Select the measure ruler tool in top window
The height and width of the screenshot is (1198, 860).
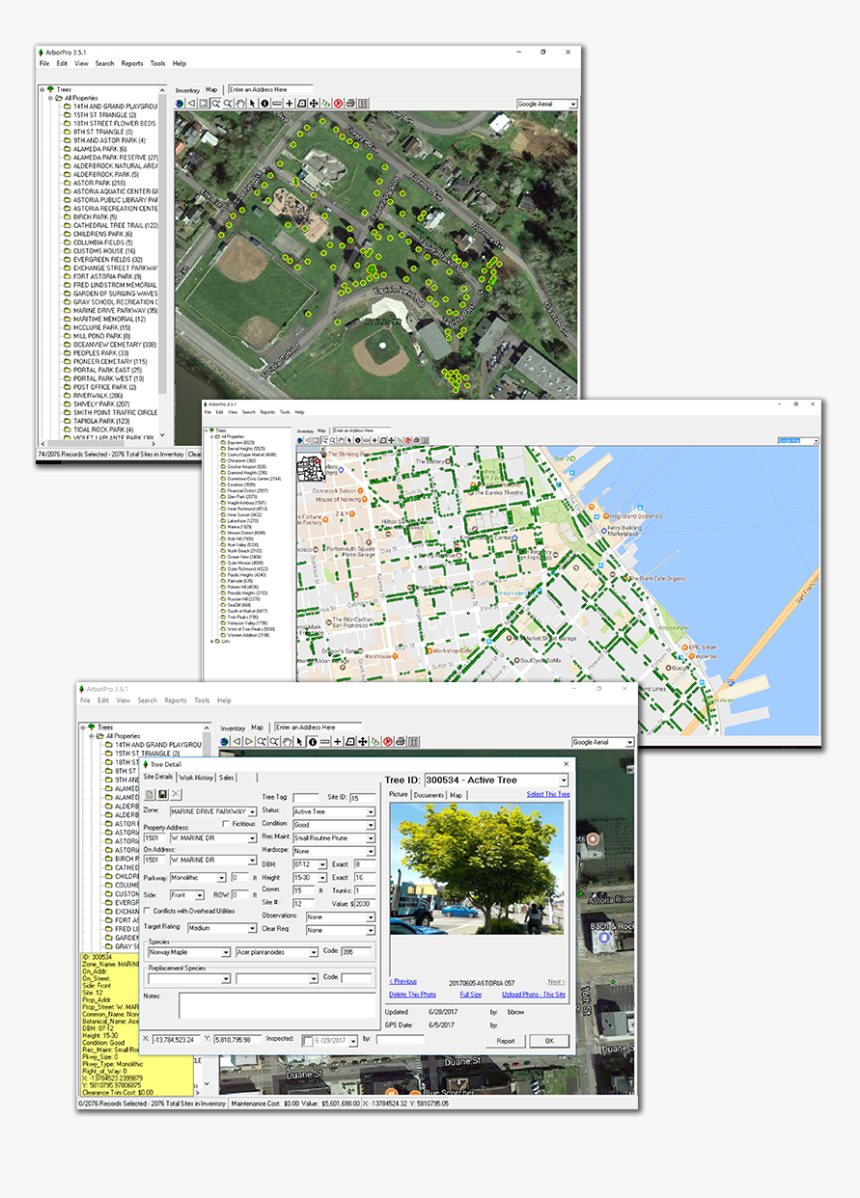277,103
